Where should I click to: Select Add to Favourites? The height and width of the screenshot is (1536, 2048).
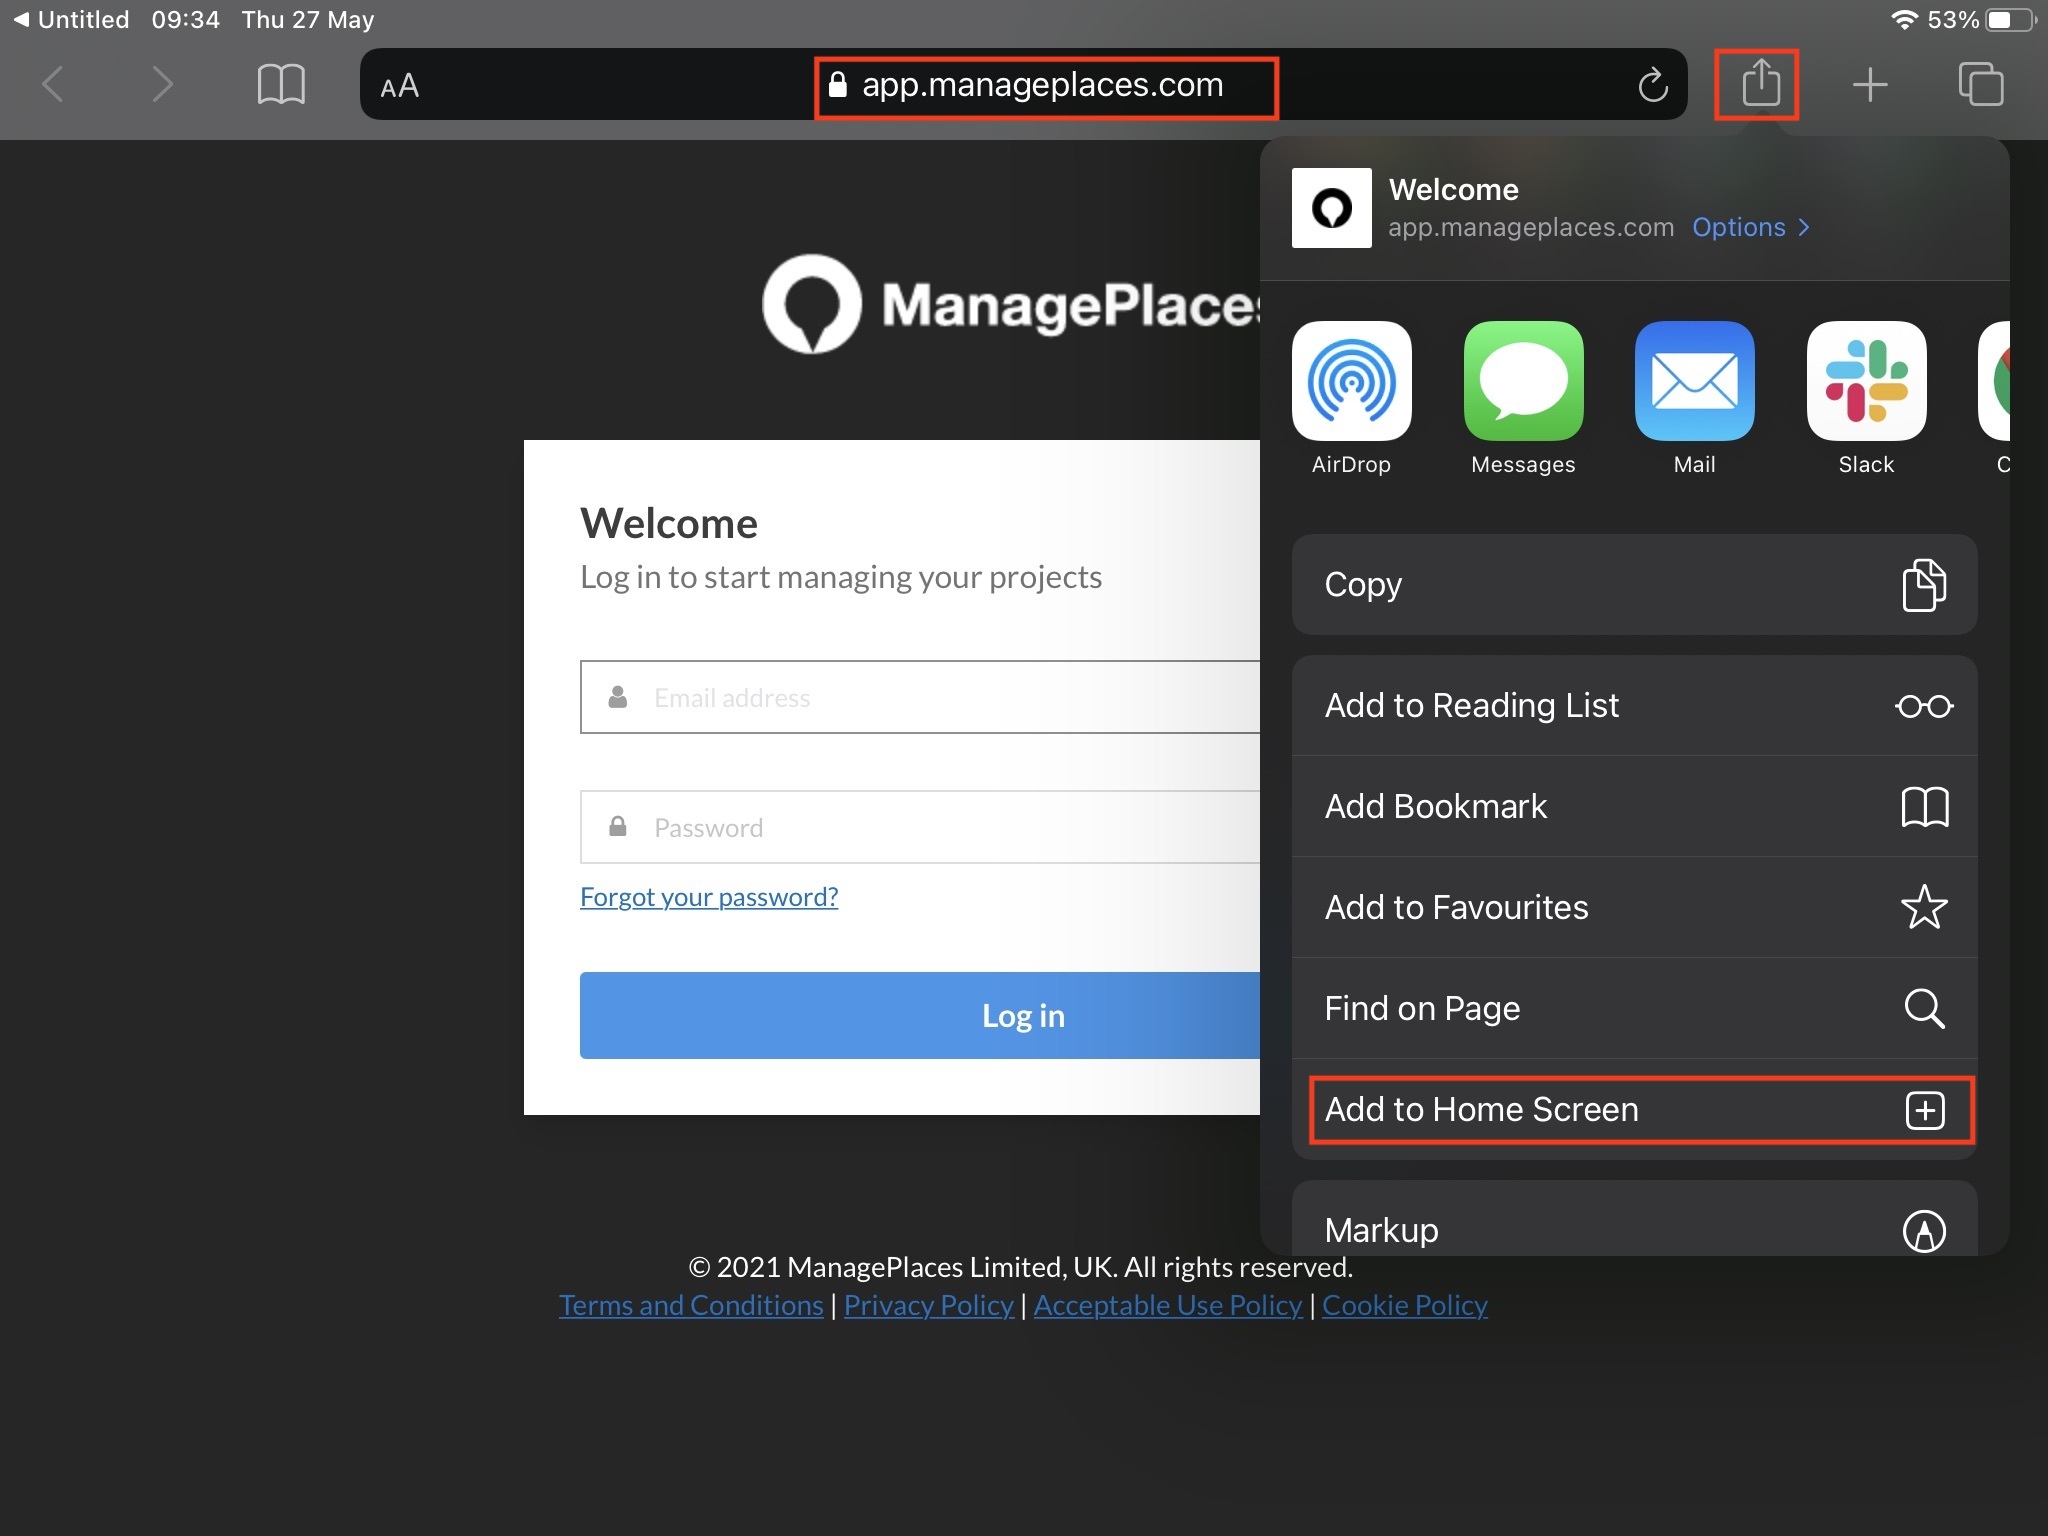coord(1634,907)
